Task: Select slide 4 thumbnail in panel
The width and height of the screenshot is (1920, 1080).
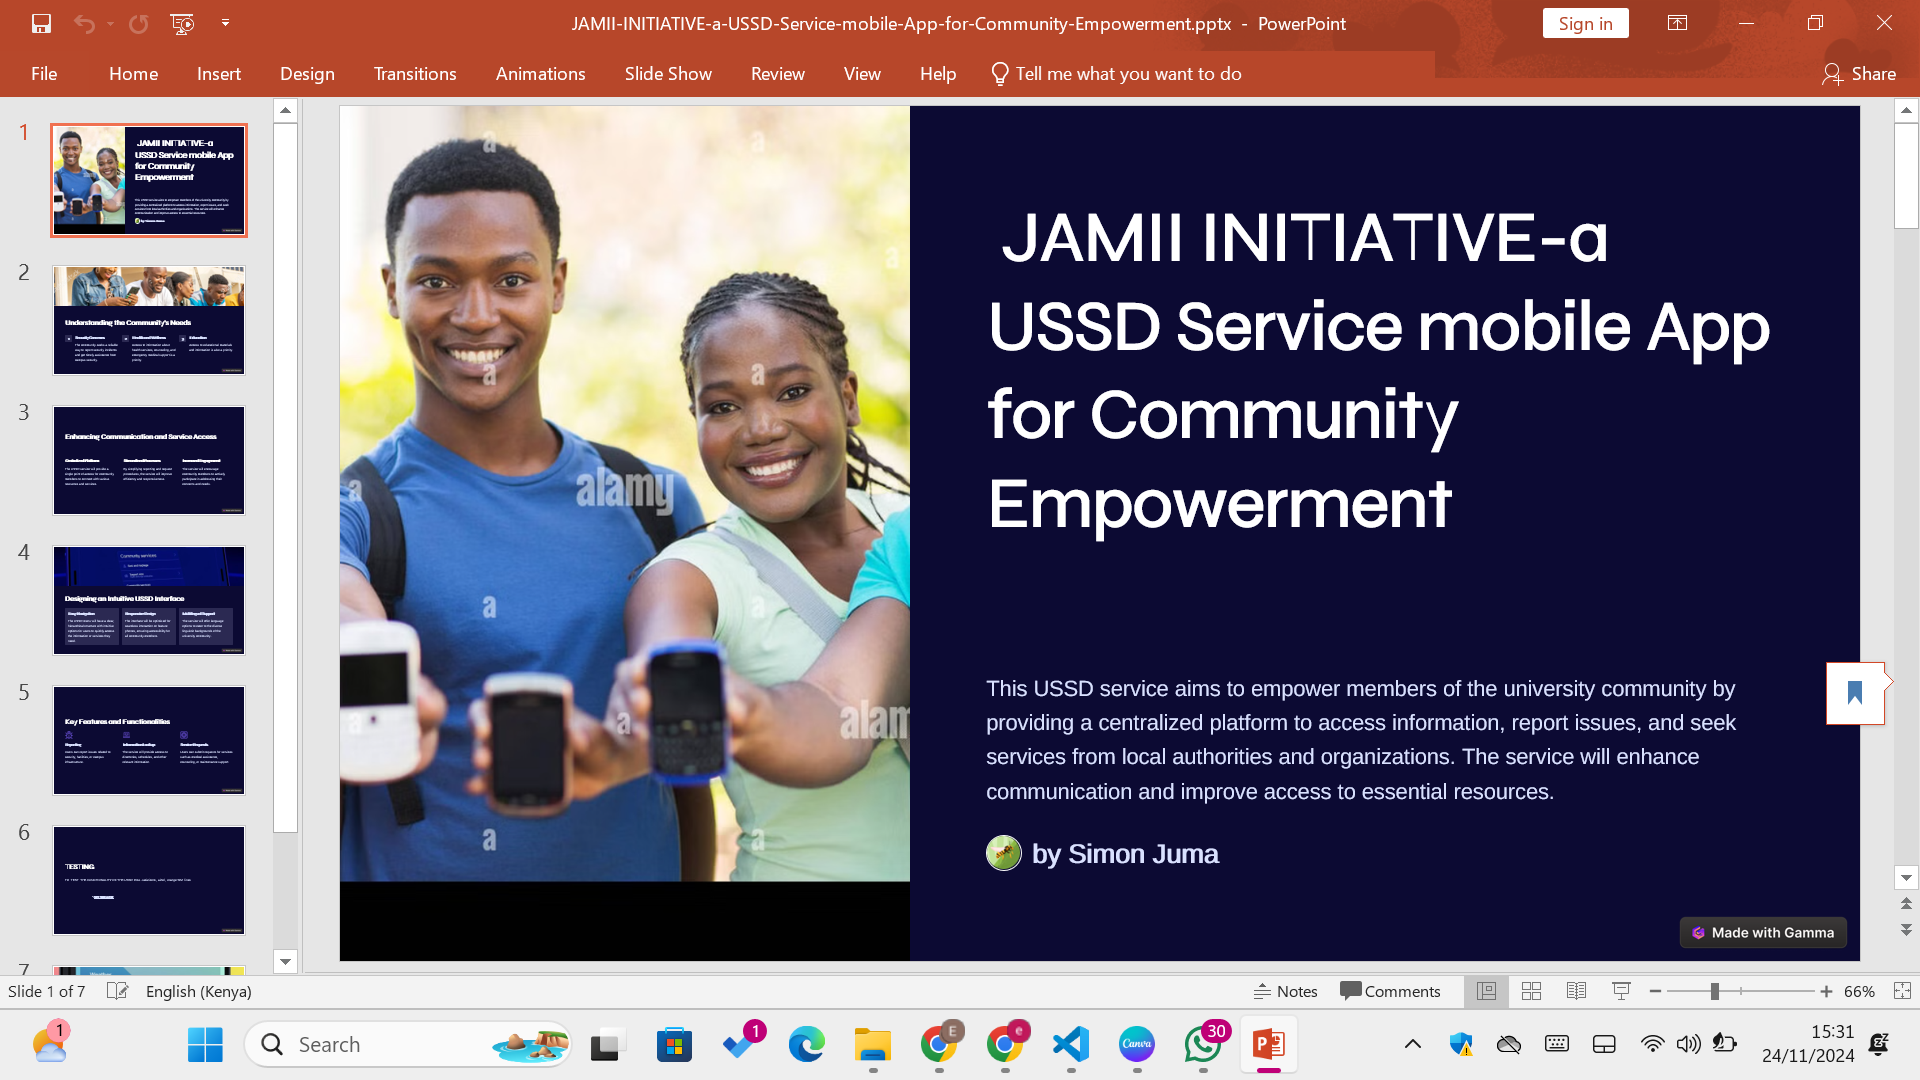Action: pos(149,600)
